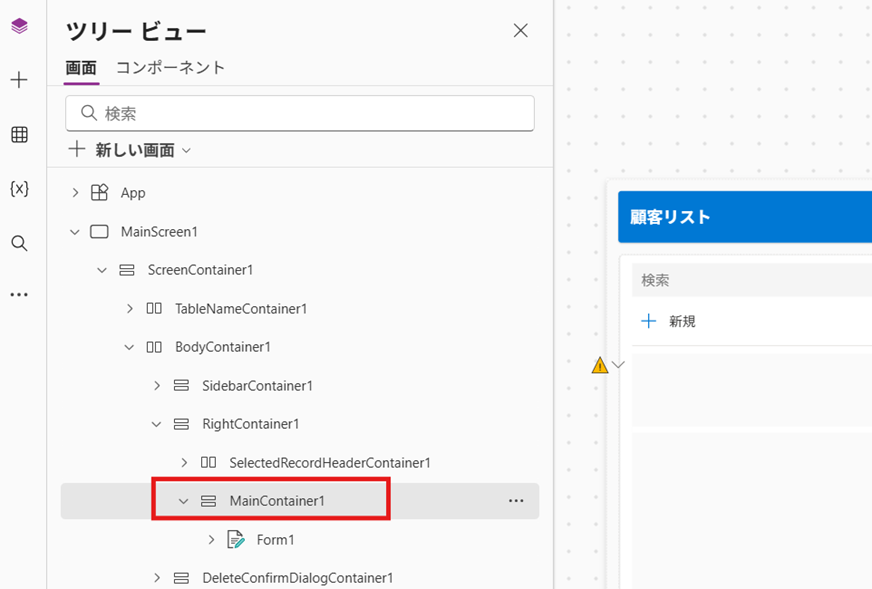Expand the Form1 node
The image size is (872, 589).
point(211,540)
